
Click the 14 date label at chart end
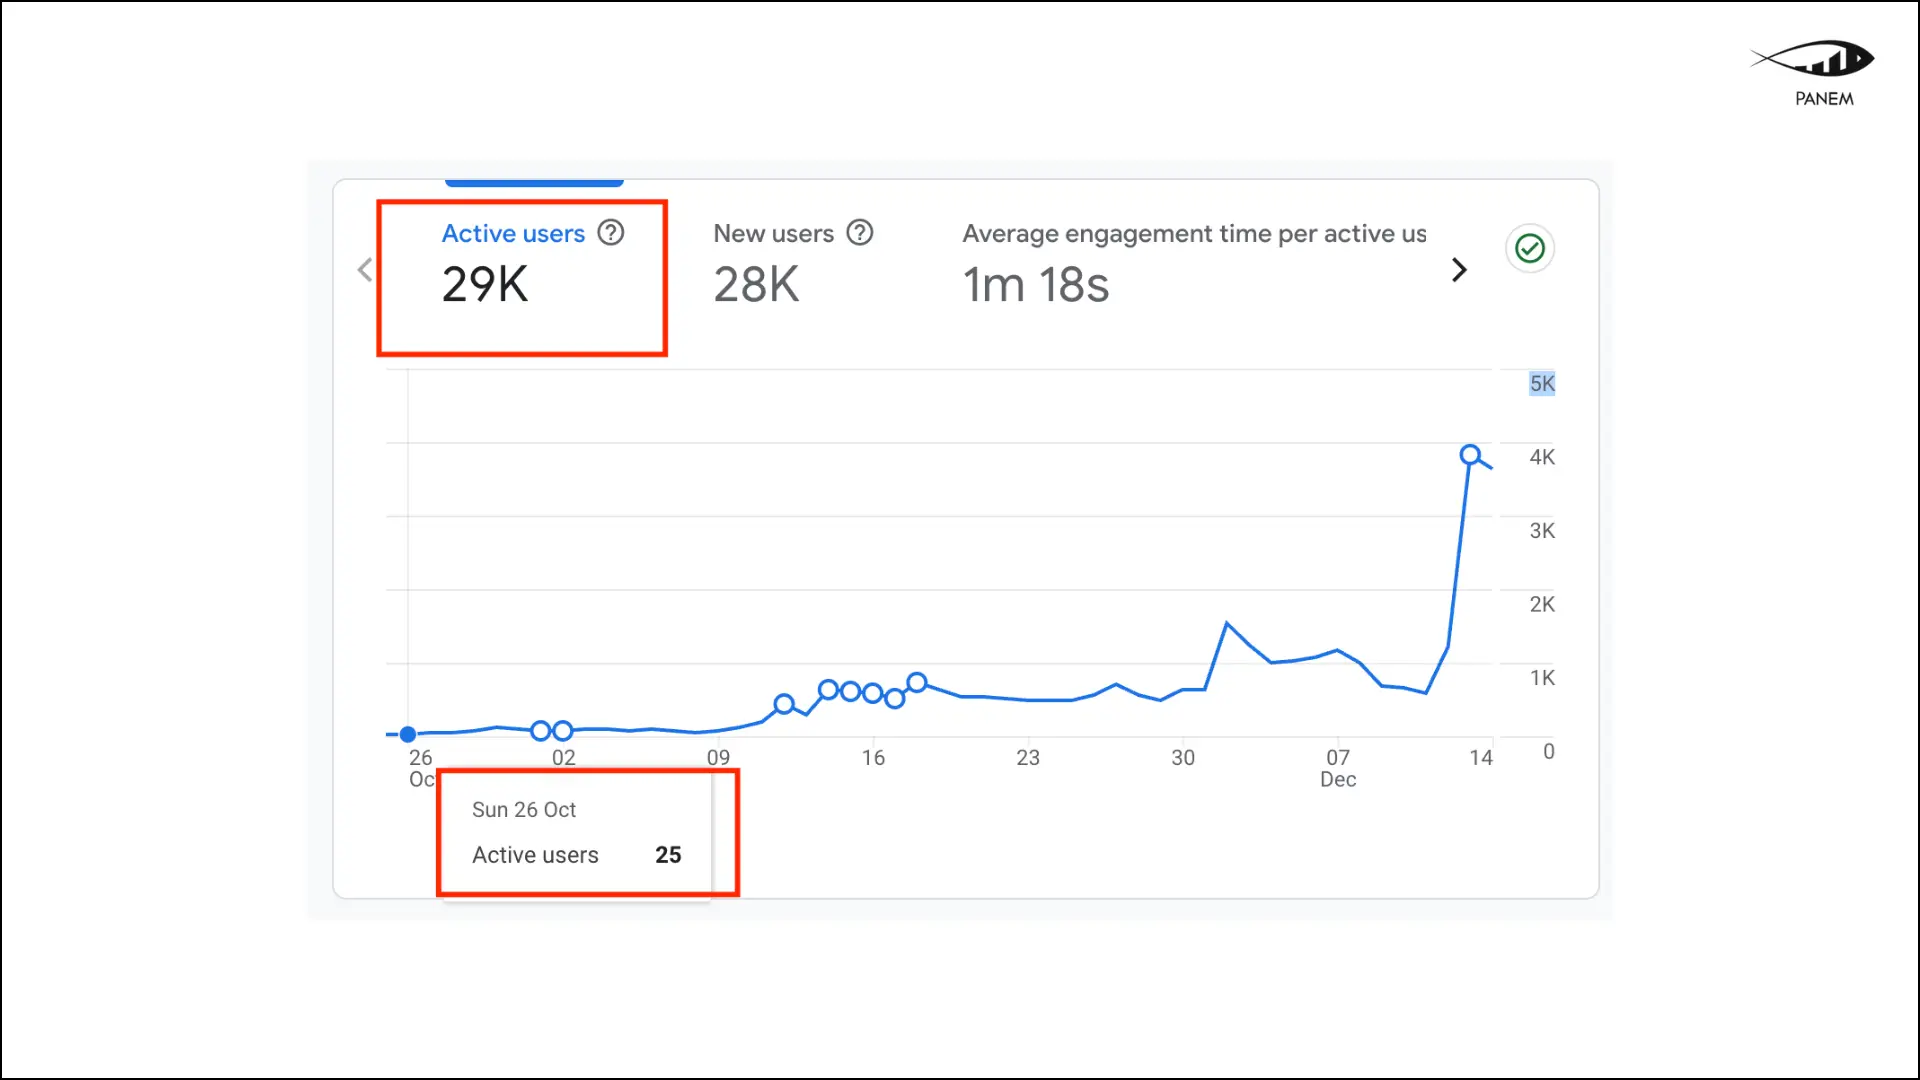click(x=1481, y=758)
